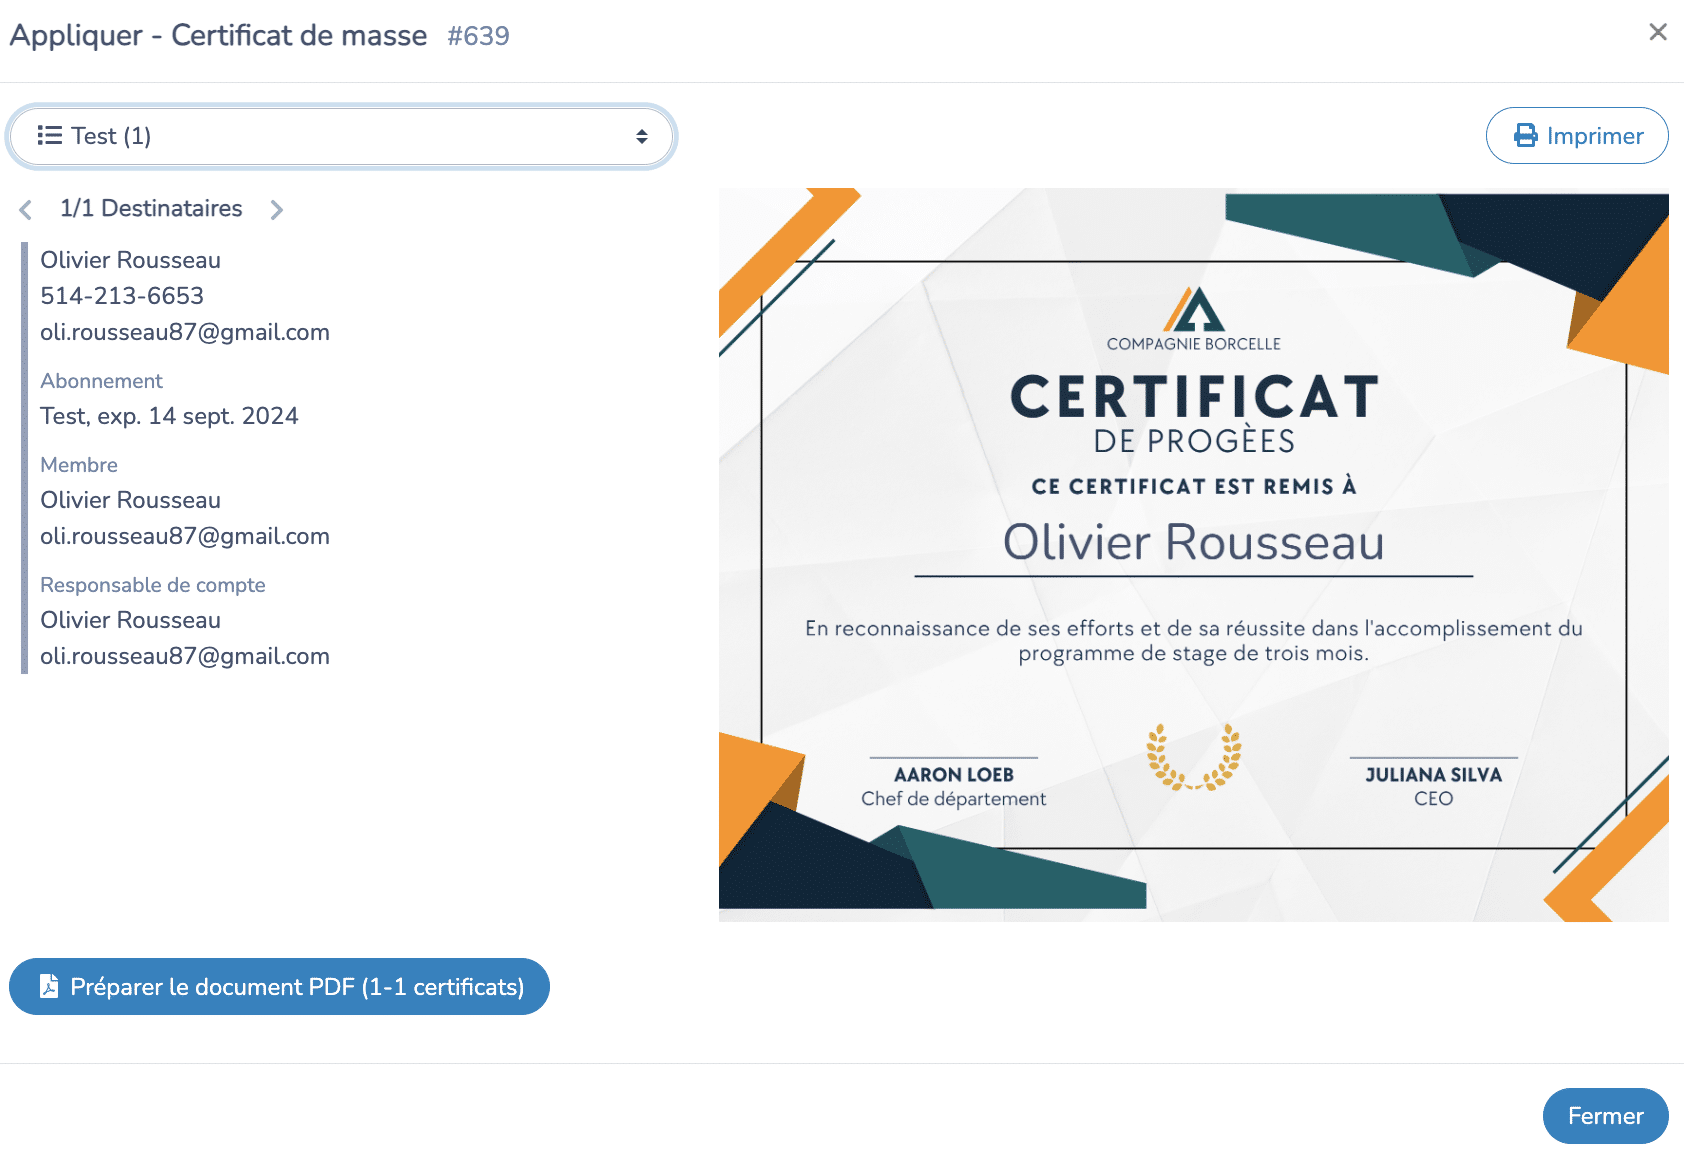The height and width of the screenshot is (1156, 1684).
Task: Select the phone number 514-213-6653
Action: pos(122,296)
